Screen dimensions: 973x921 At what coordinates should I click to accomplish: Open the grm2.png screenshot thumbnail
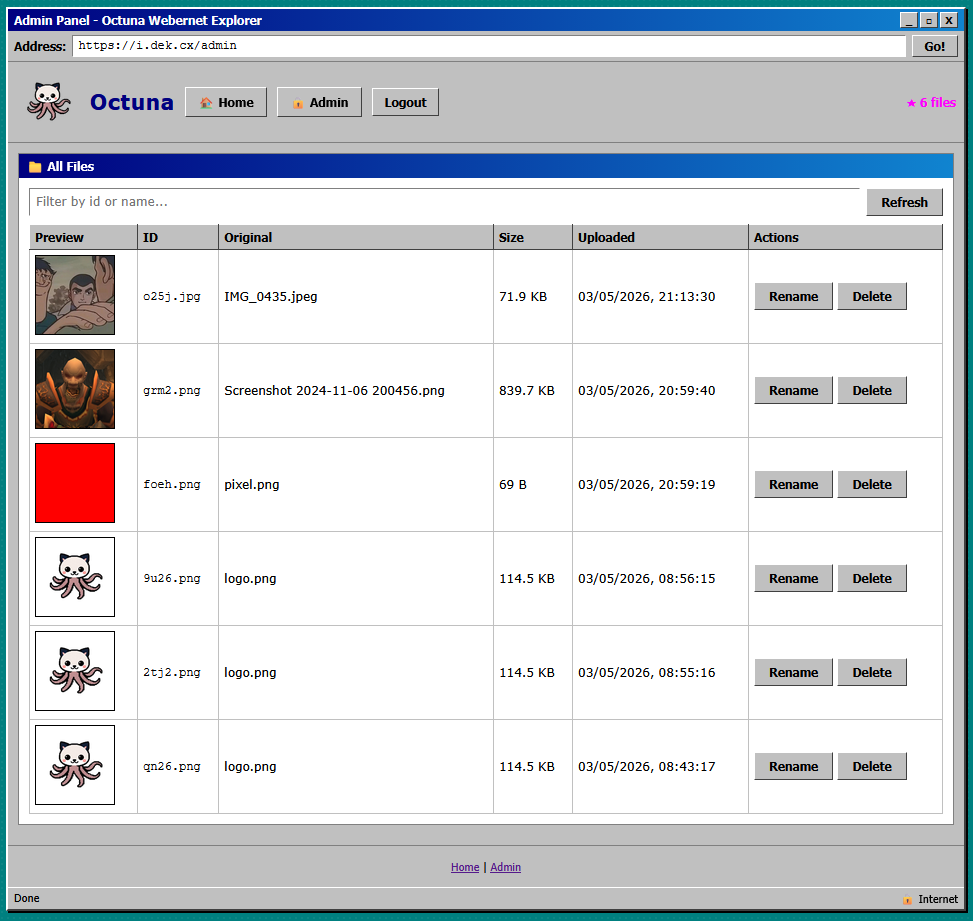pos(75,389)
